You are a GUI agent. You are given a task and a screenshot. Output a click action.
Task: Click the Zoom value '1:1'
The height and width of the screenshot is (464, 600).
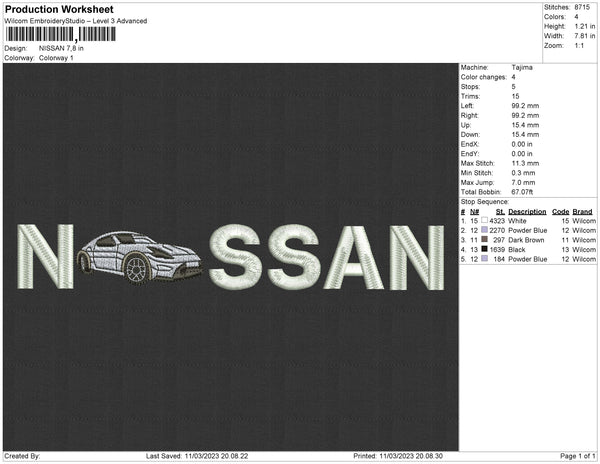(579, 46)
